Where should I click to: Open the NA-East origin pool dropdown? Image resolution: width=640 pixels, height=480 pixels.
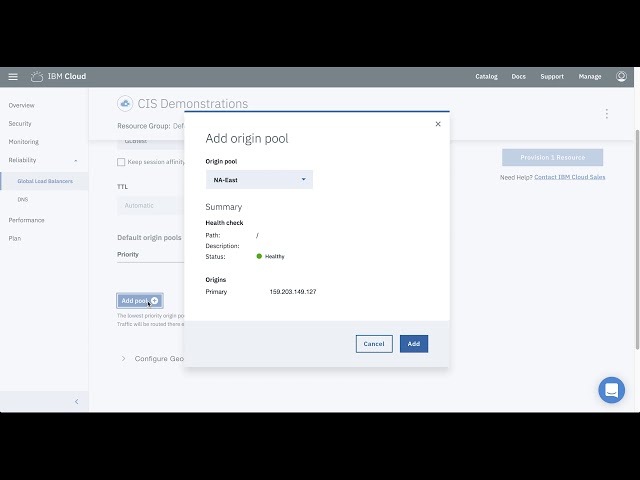click(259, 180)
